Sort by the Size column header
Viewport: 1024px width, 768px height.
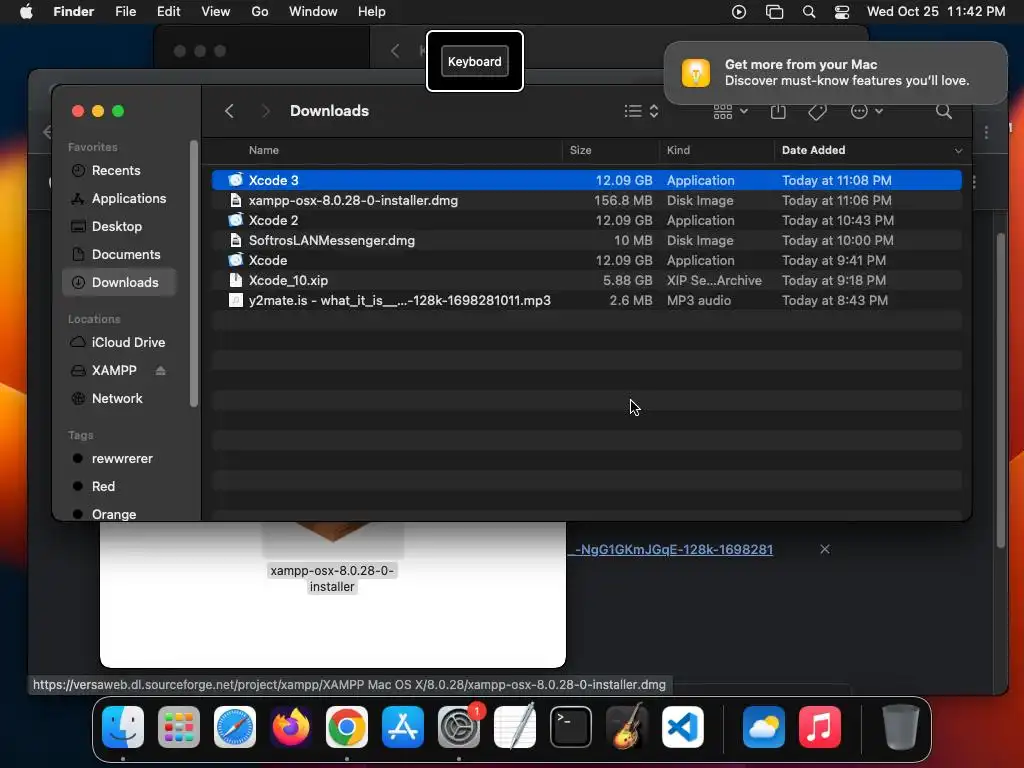[580, 150]
